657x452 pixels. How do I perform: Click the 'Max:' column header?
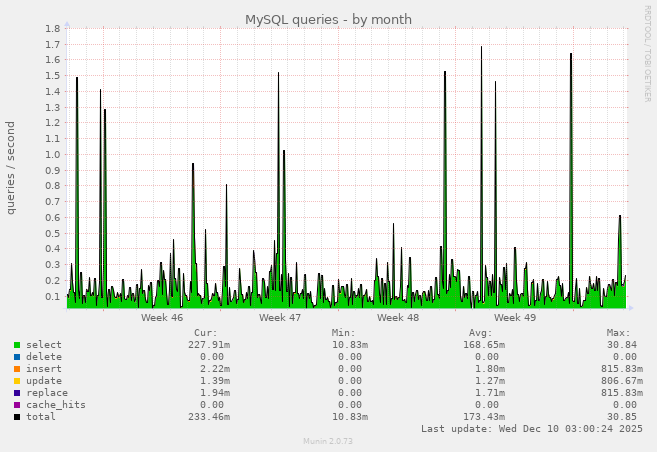point(619,333)
